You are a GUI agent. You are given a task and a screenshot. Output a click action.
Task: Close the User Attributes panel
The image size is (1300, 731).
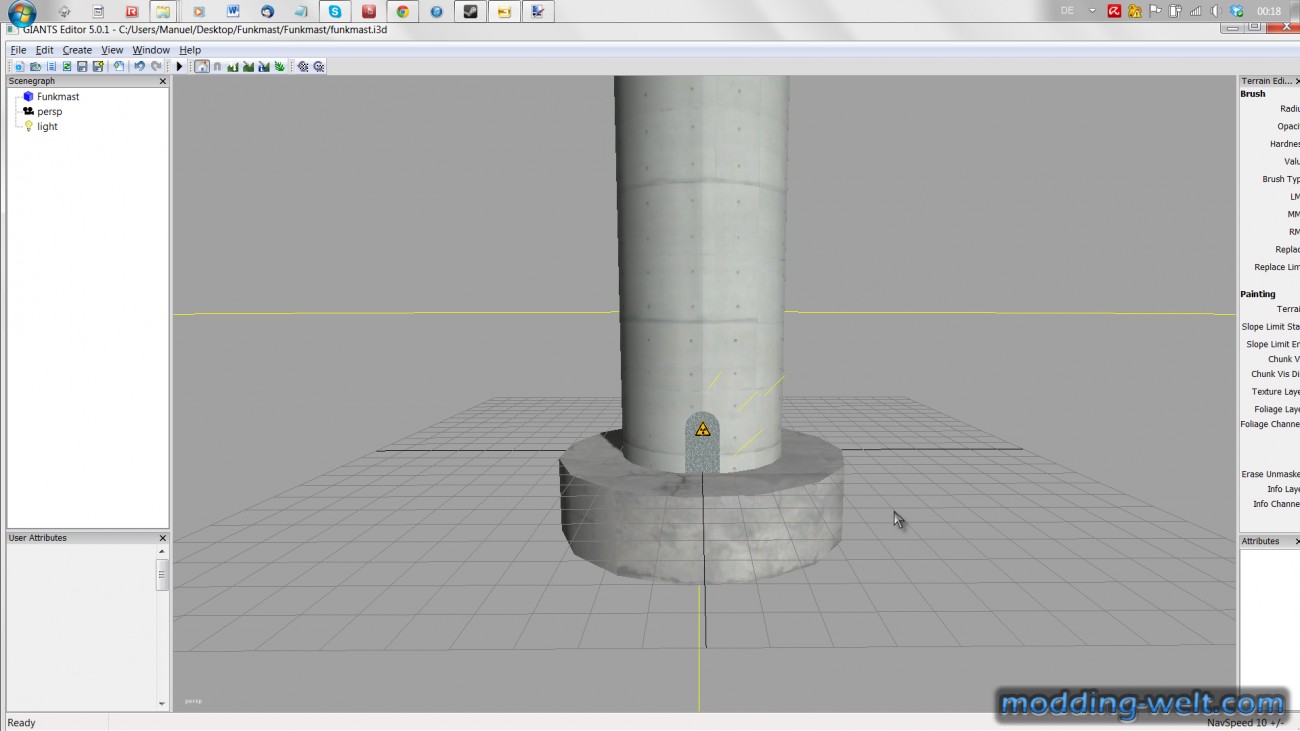pyautogui.click(x=163, y=538)
